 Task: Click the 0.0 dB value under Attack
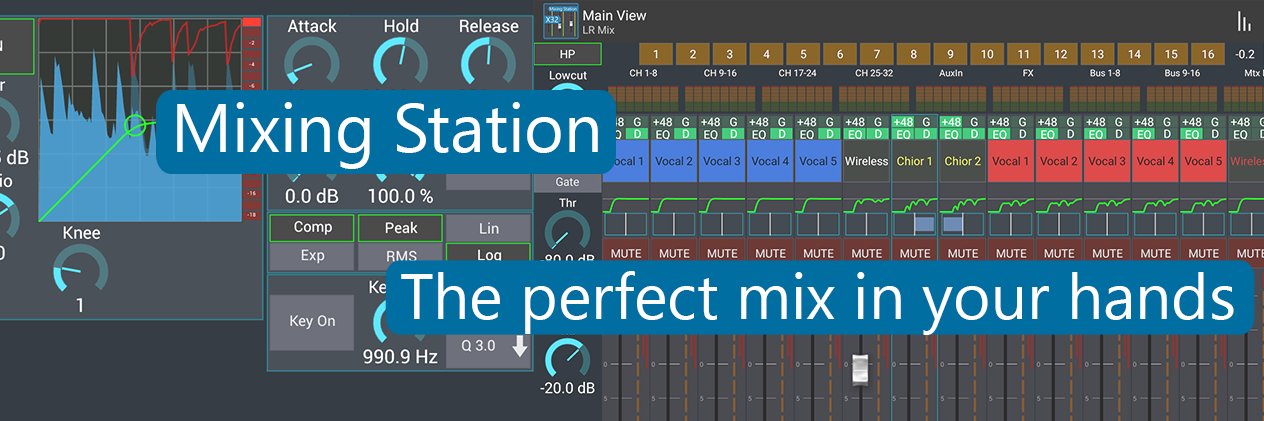pos(312,197)
